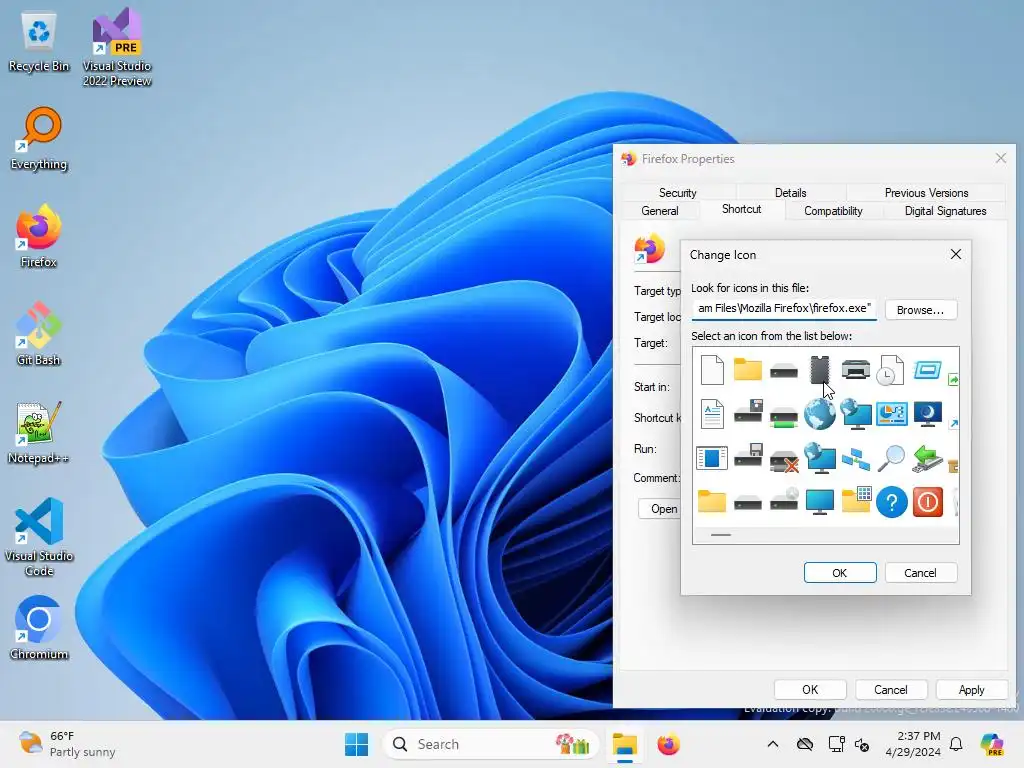Viewport: 1024px width, 768px height.
Task: Expand the hidden system tray icons chevron
Action: [x=773, y=744]
